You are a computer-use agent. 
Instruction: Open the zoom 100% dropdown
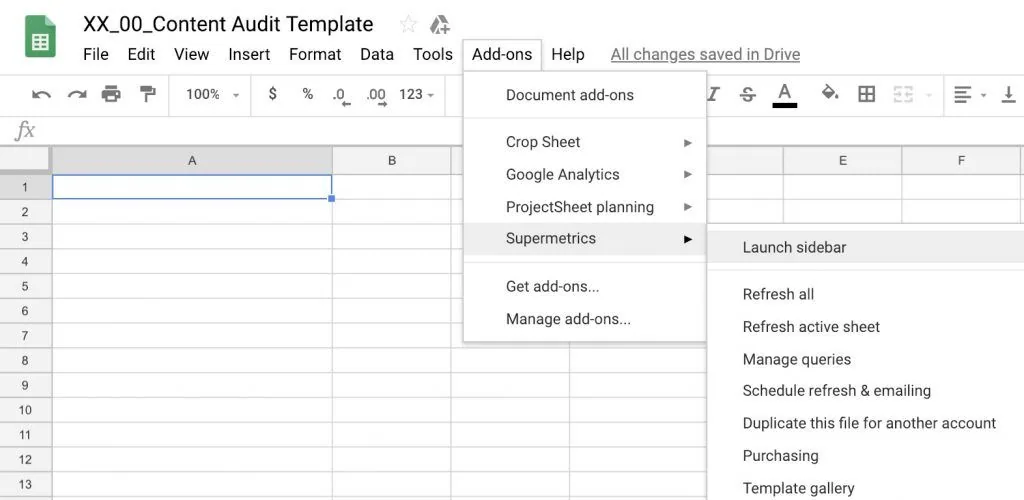(212, 95)
